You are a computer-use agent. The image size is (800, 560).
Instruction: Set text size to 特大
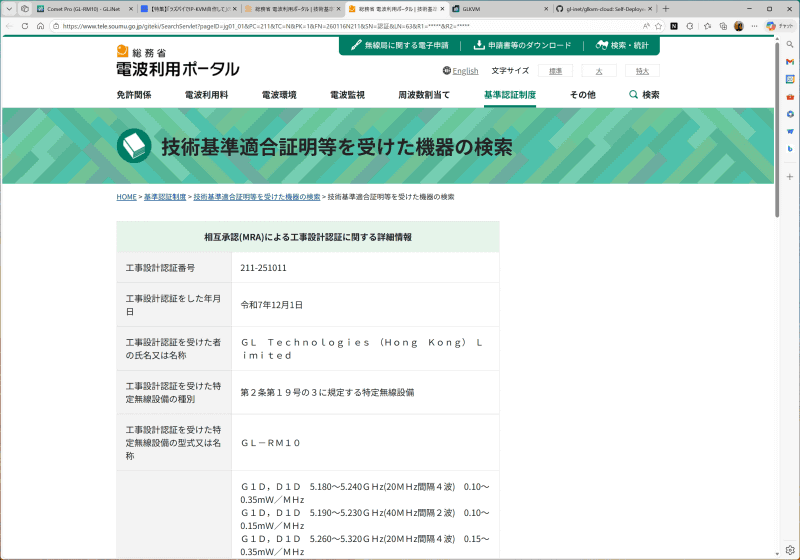coord(642,71)
